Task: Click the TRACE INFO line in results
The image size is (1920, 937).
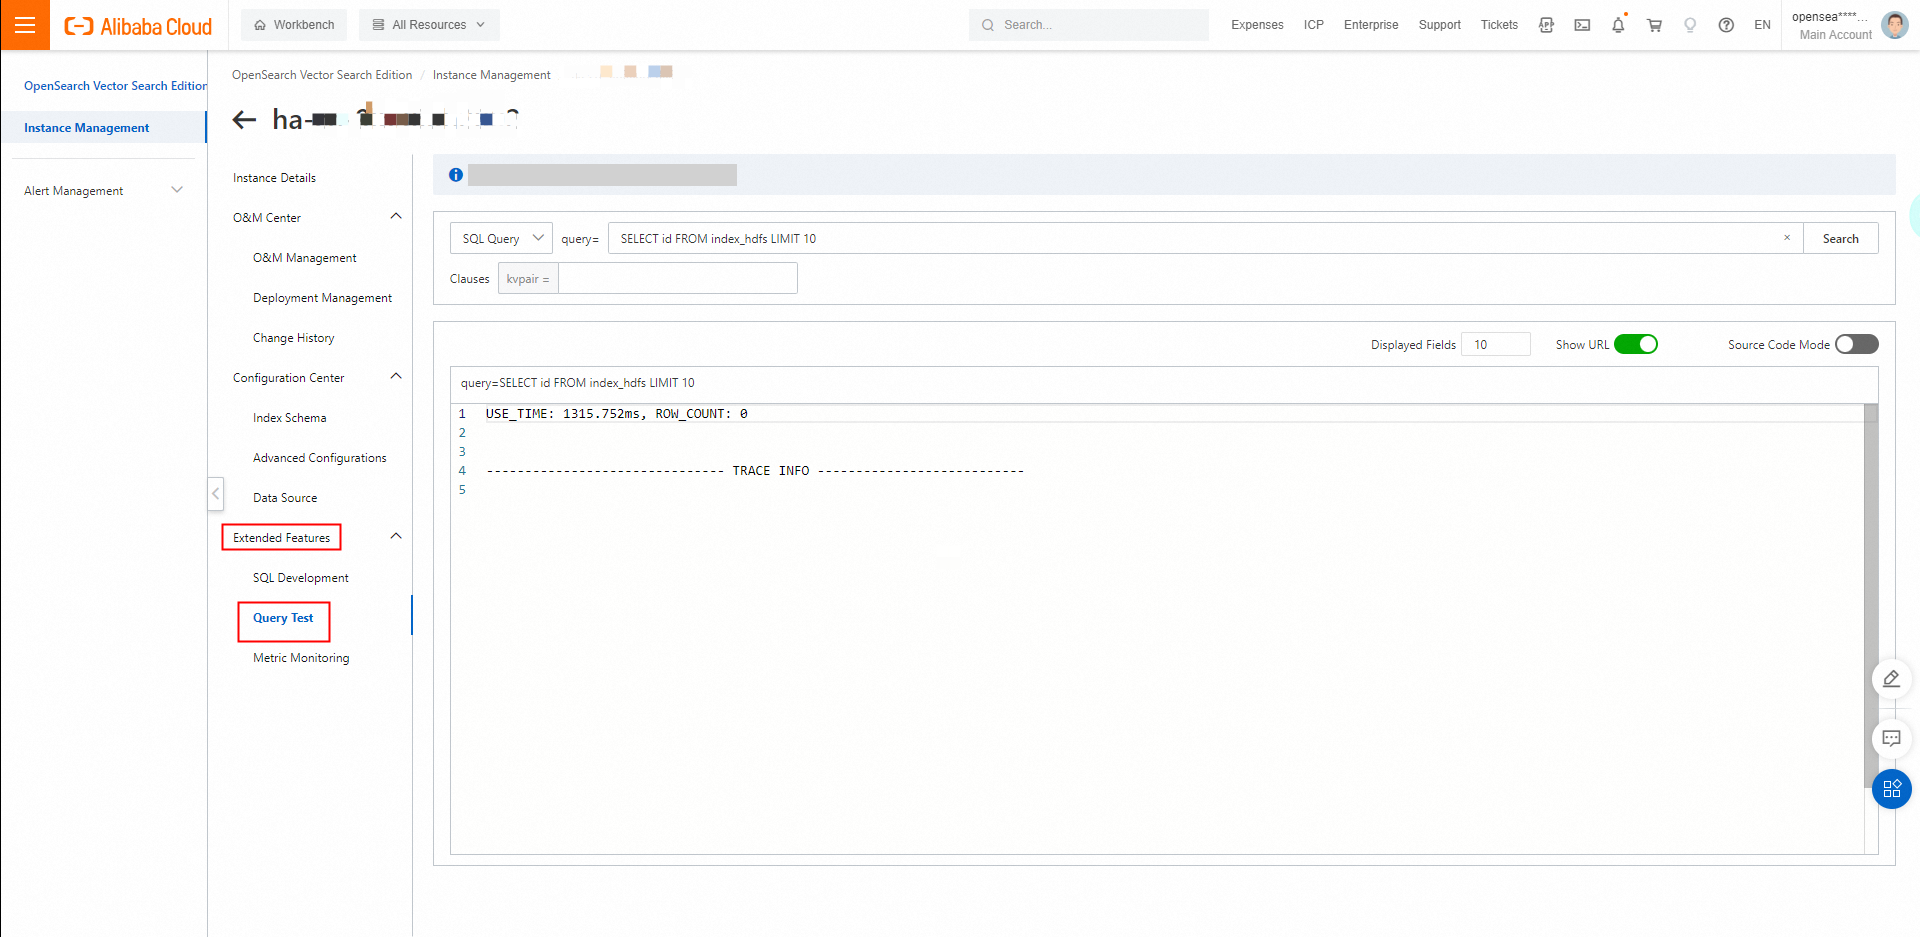Action: coord(755,471)
